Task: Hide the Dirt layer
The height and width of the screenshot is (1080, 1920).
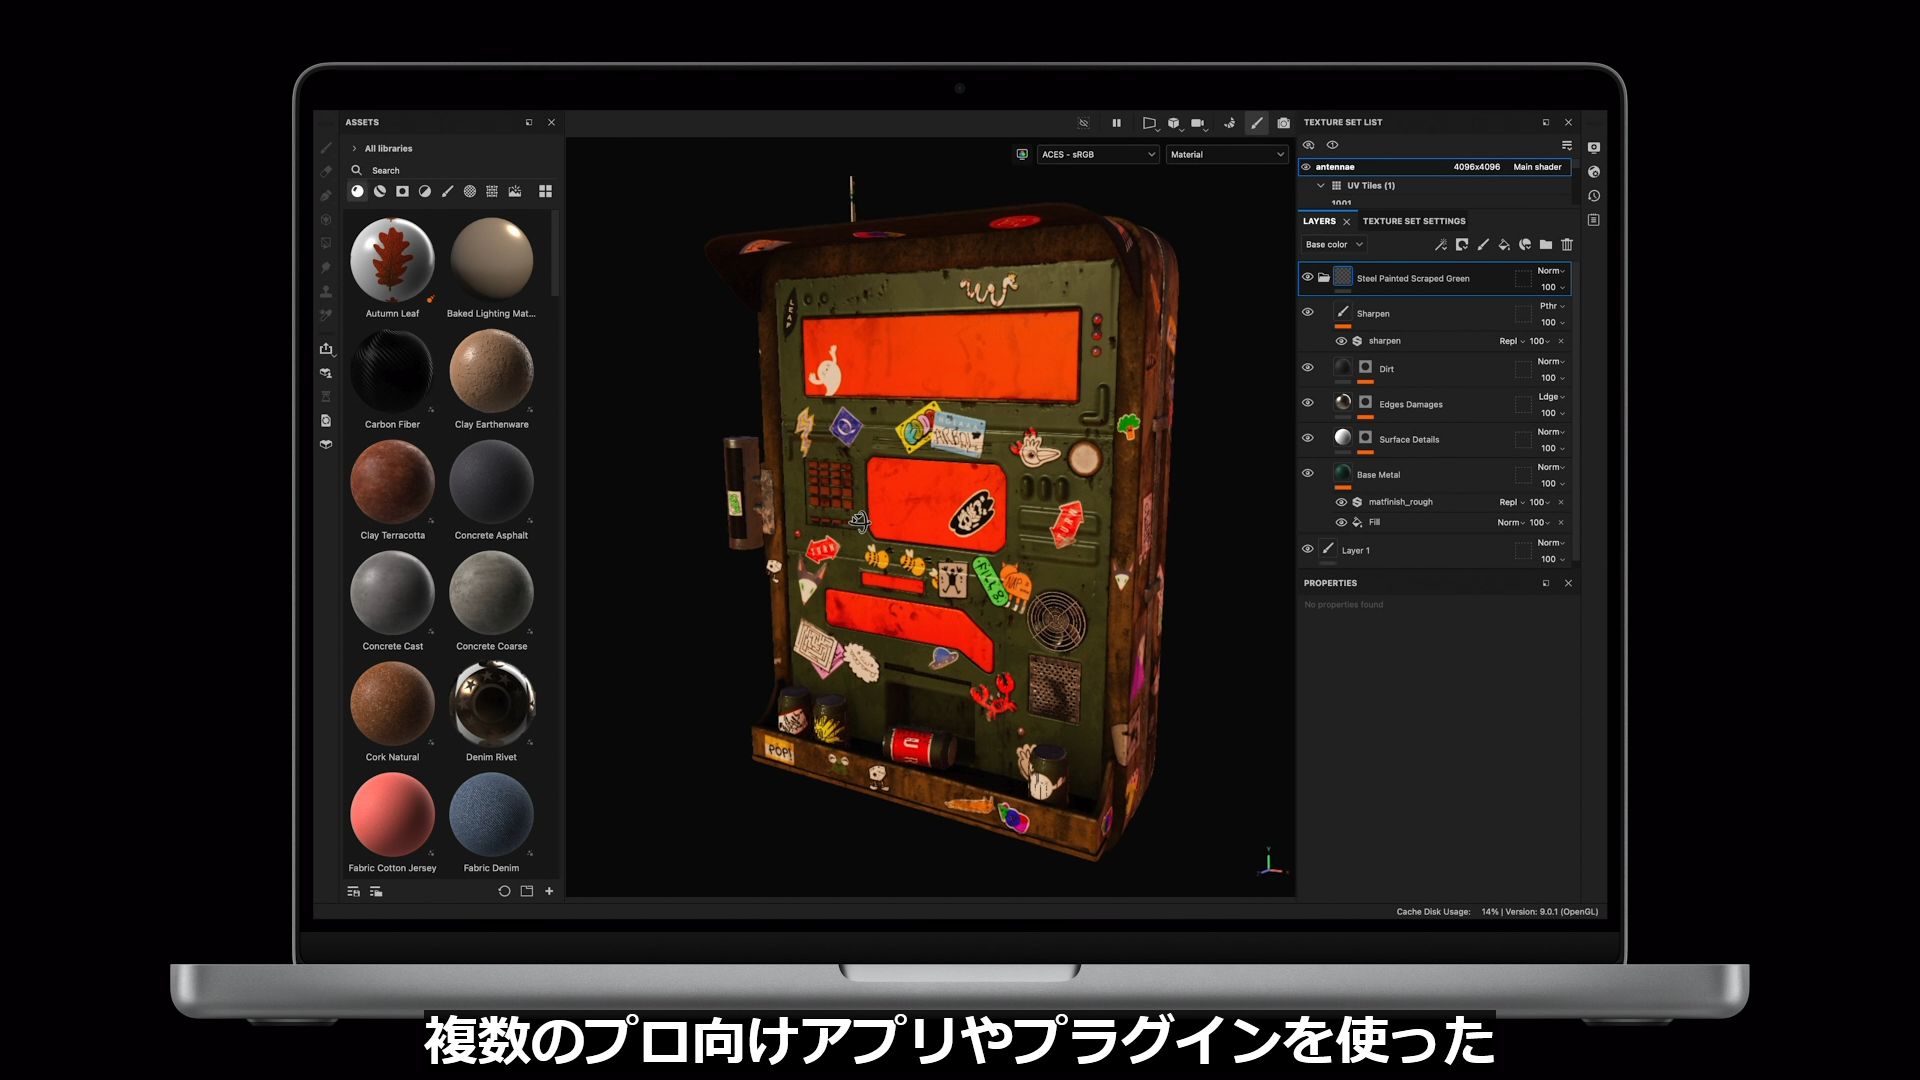Action: tap(1307, 368)
